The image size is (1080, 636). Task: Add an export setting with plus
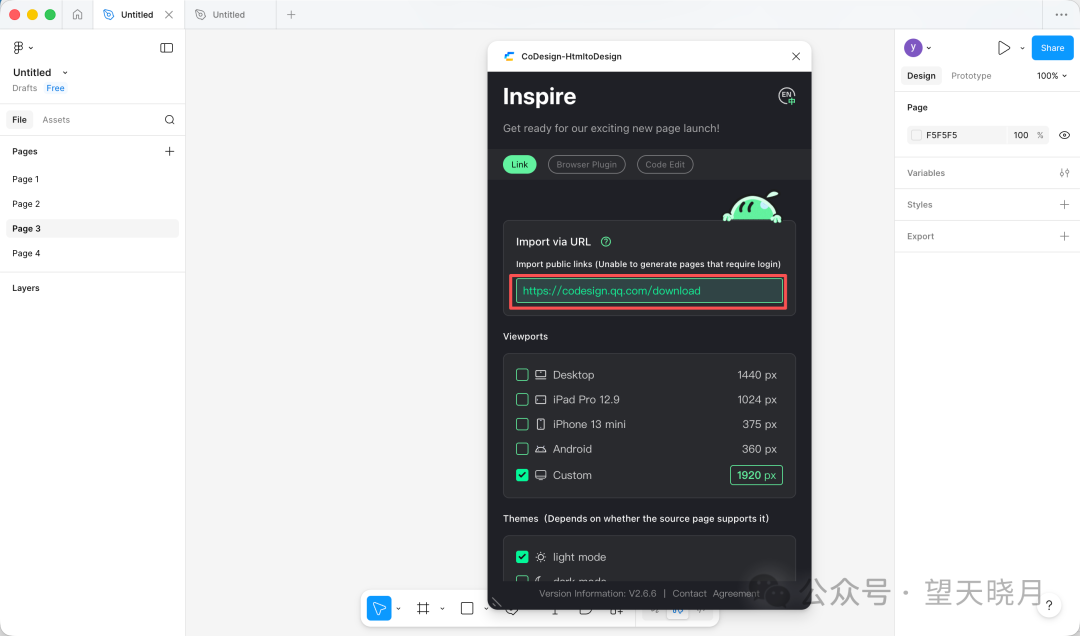click(1064, 236)
